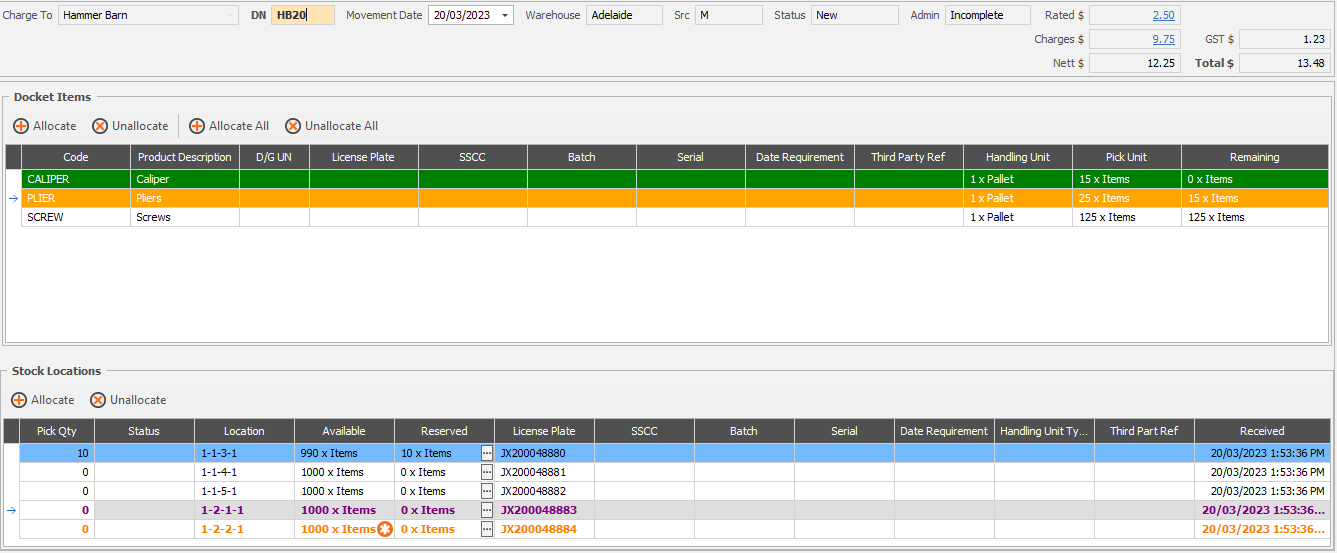Click the D/G UN column header
This screenshot has width=1337, height=553.
click(x=274, y=157)
